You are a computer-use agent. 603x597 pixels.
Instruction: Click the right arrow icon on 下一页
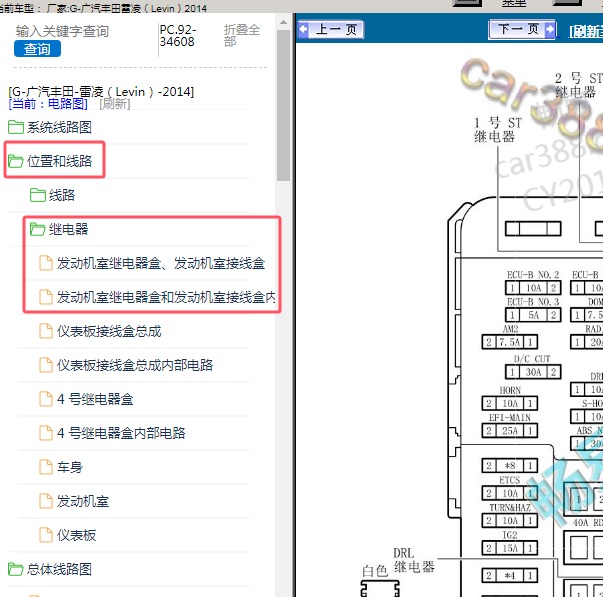click(550, 29)
